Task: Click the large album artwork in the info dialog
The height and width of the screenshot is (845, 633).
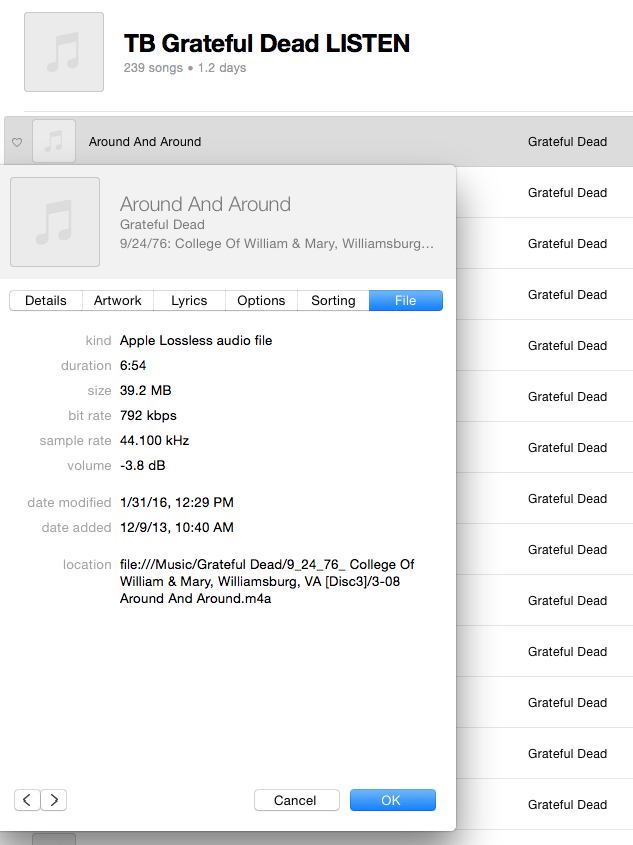Action: click(x=55, y=222)
